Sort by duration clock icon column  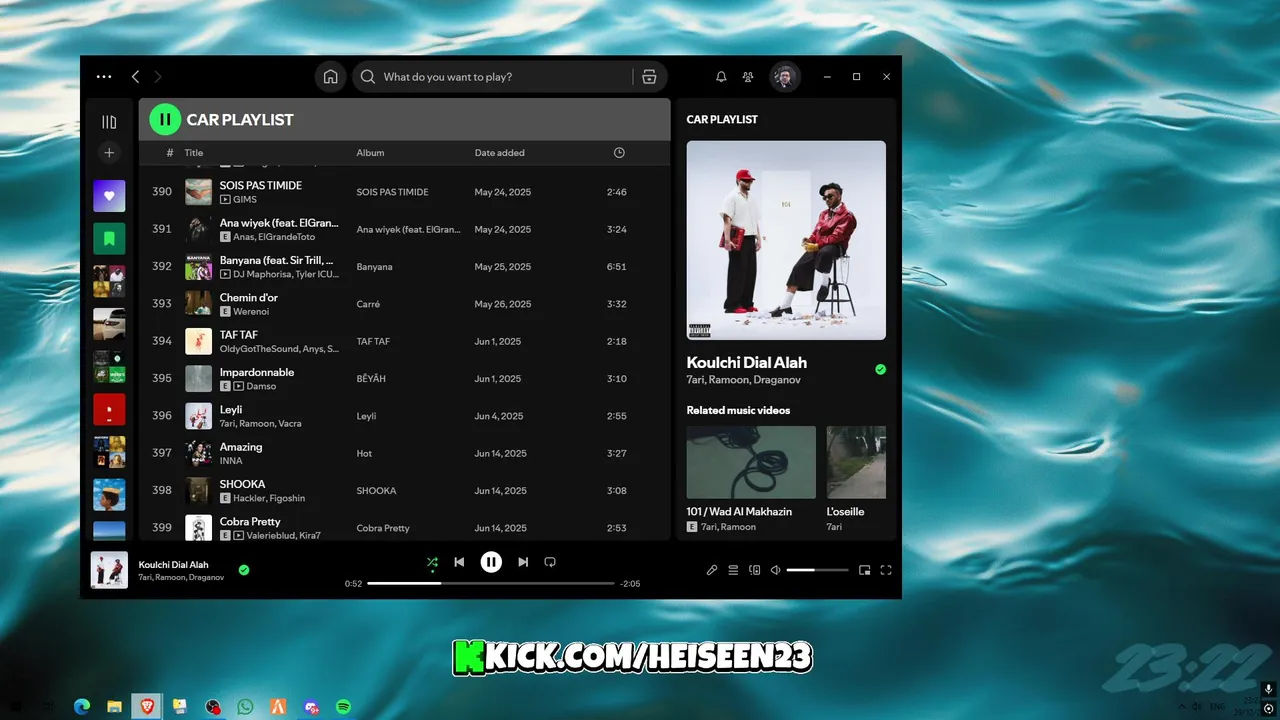[619, 153]
